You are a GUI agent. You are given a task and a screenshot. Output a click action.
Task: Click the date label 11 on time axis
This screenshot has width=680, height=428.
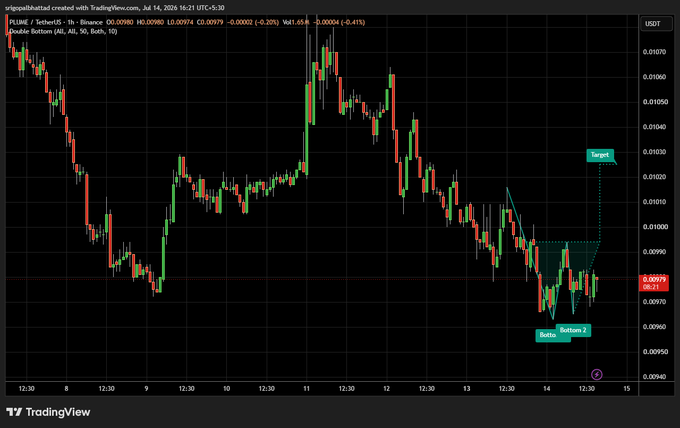(306, 389)
